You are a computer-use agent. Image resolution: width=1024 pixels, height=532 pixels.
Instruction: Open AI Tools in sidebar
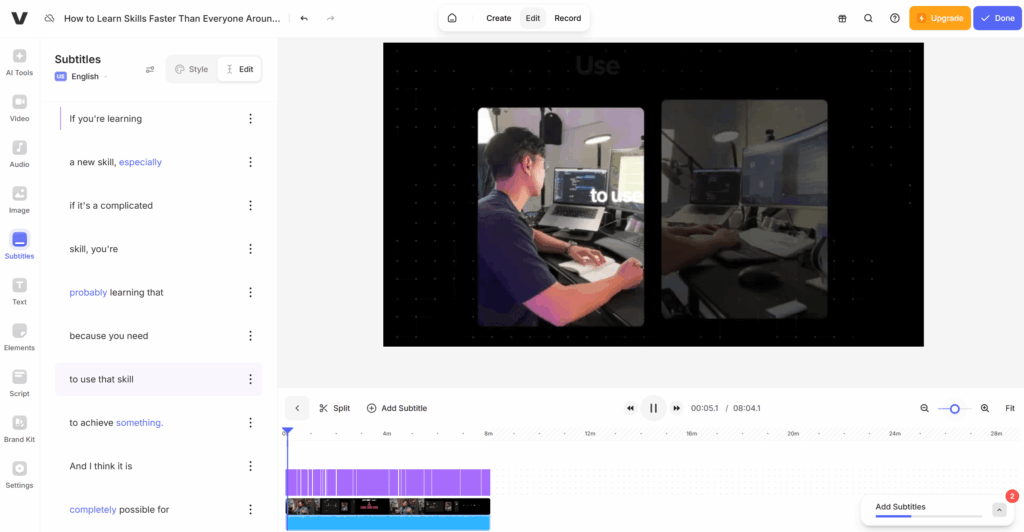20,63
